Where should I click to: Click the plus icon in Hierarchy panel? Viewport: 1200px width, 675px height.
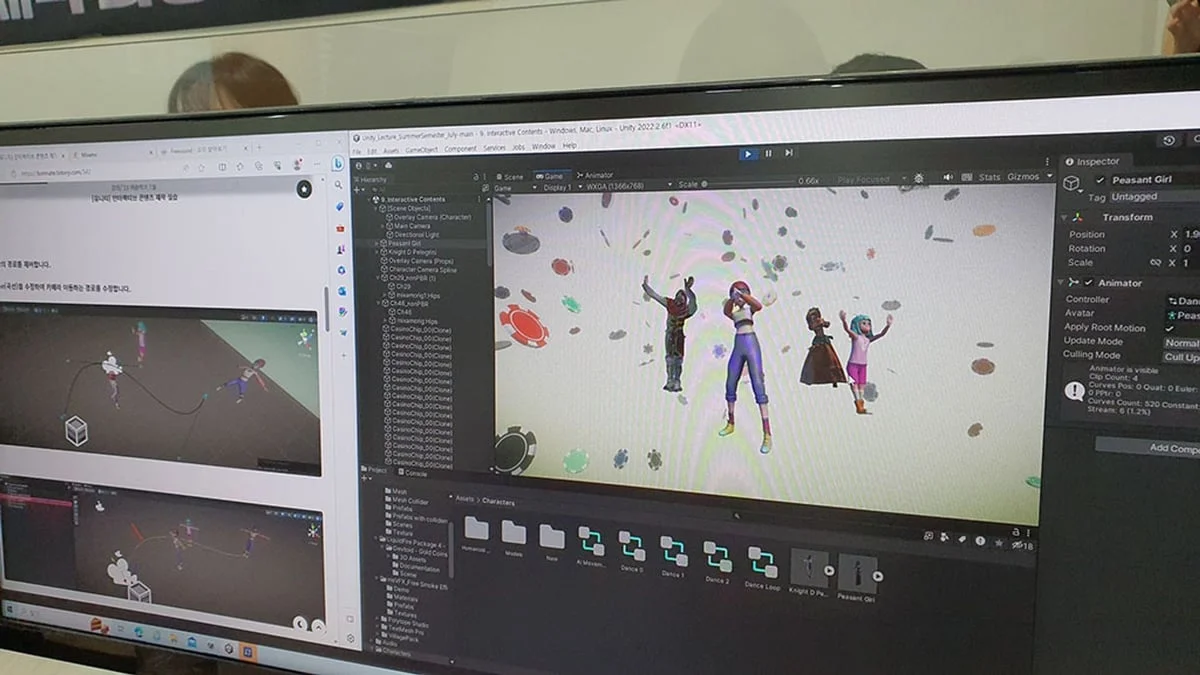pyautogui.click(x=357, y=189)
